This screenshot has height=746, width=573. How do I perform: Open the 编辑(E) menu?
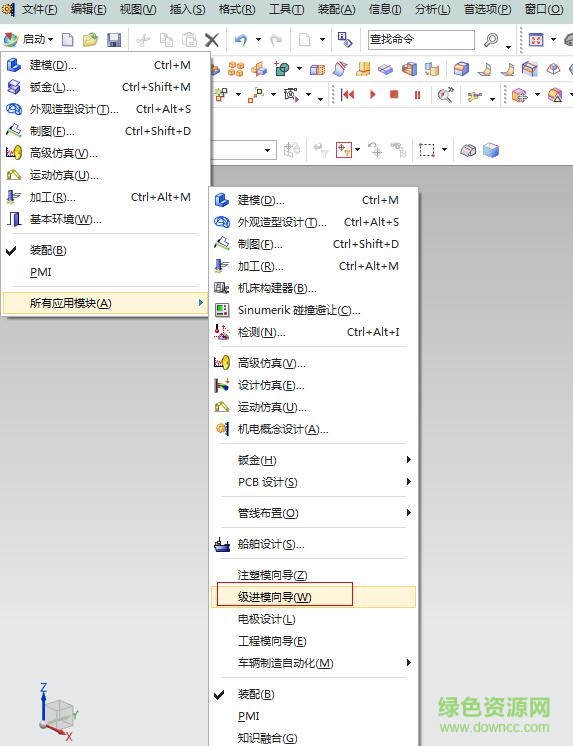point(89,9)
